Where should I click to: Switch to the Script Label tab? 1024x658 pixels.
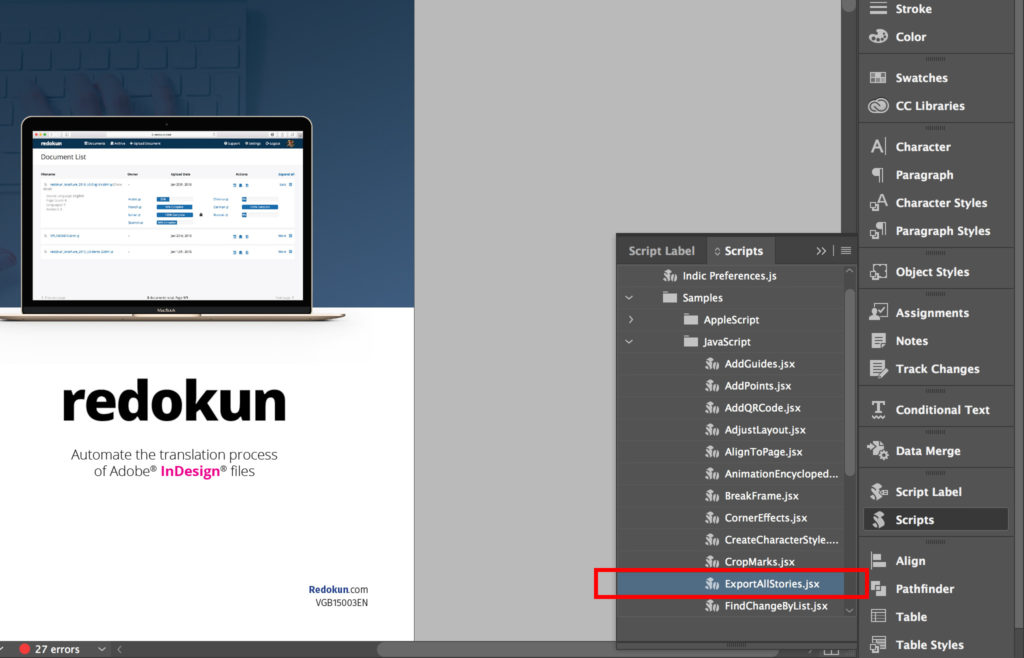point(661,251)
